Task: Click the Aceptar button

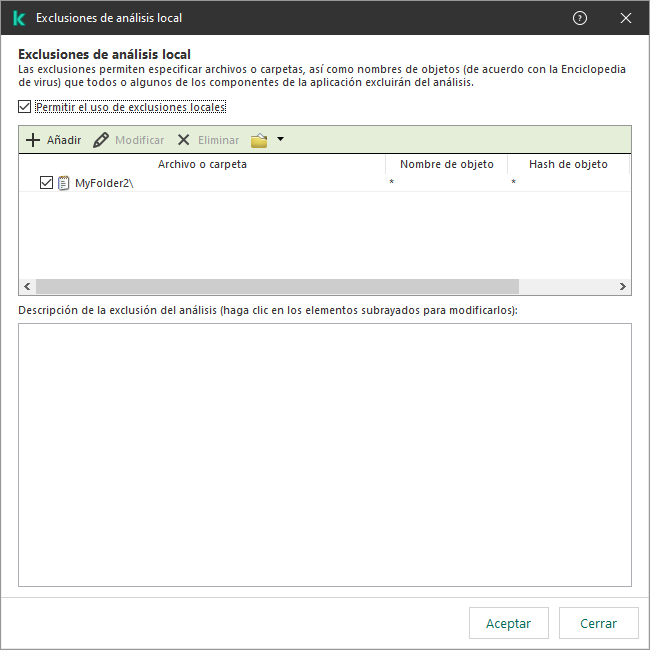Action: [x=509, y=623]
